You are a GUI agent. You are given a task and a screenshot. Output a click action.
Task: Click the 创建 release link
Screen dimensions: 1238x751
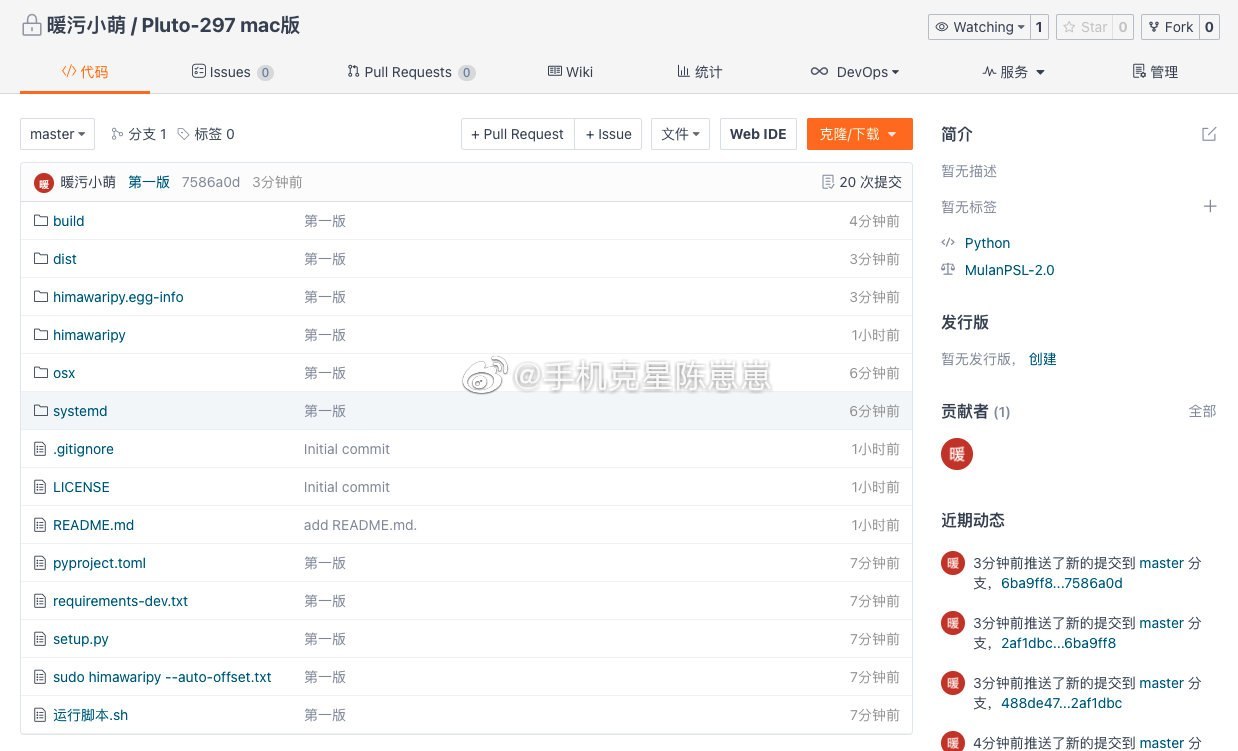(x=1043, y=359)
